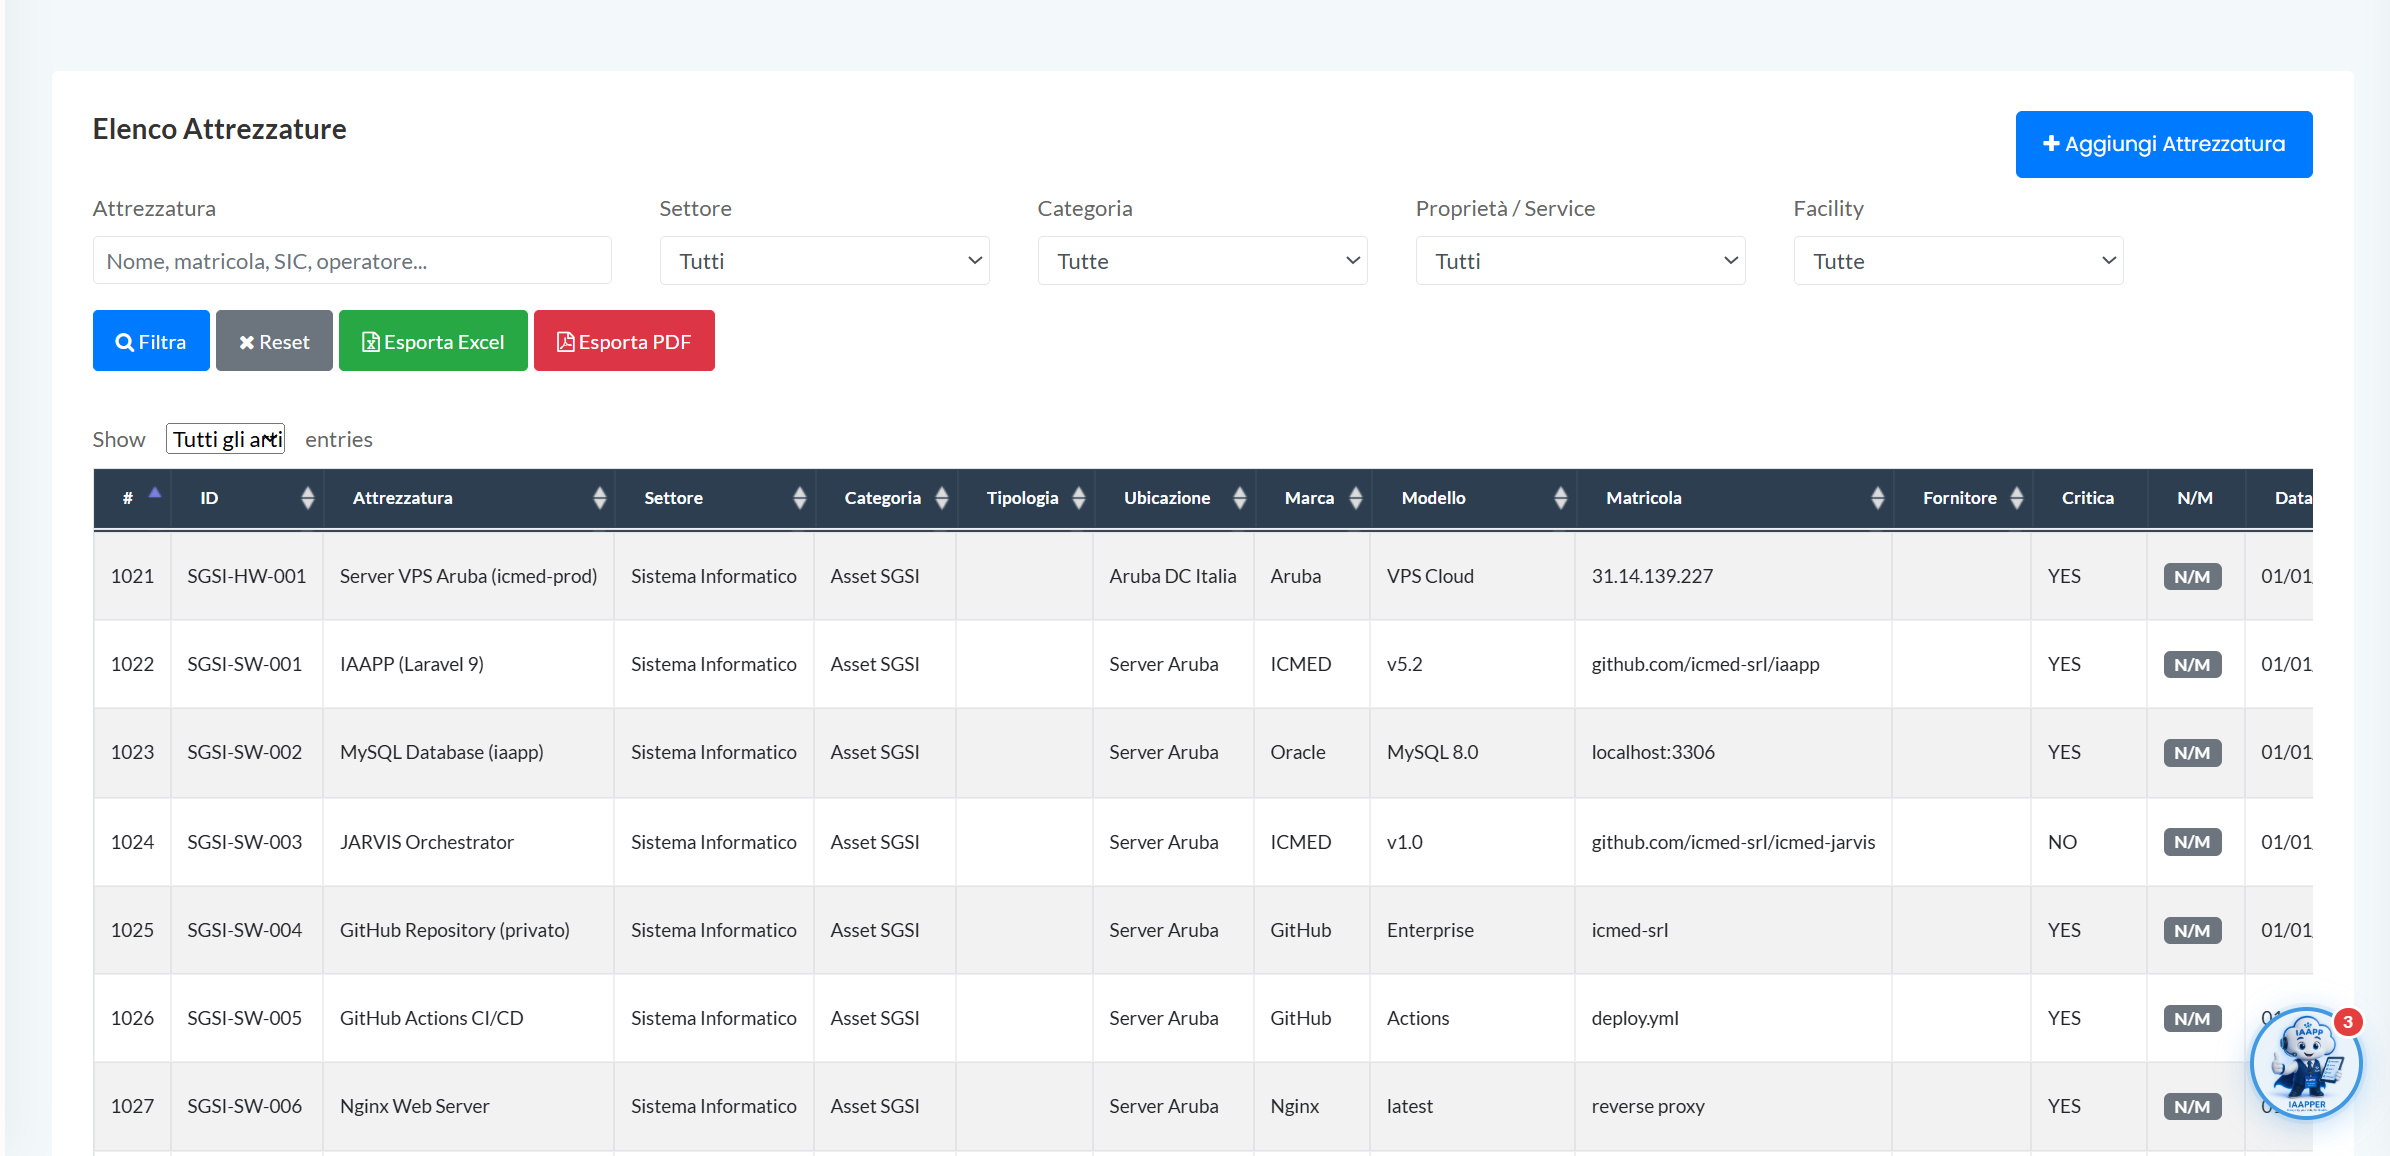Open the Categoria filter dropdown
Viewport: 2390px width, 1156px height.
tap(1202, 261)
